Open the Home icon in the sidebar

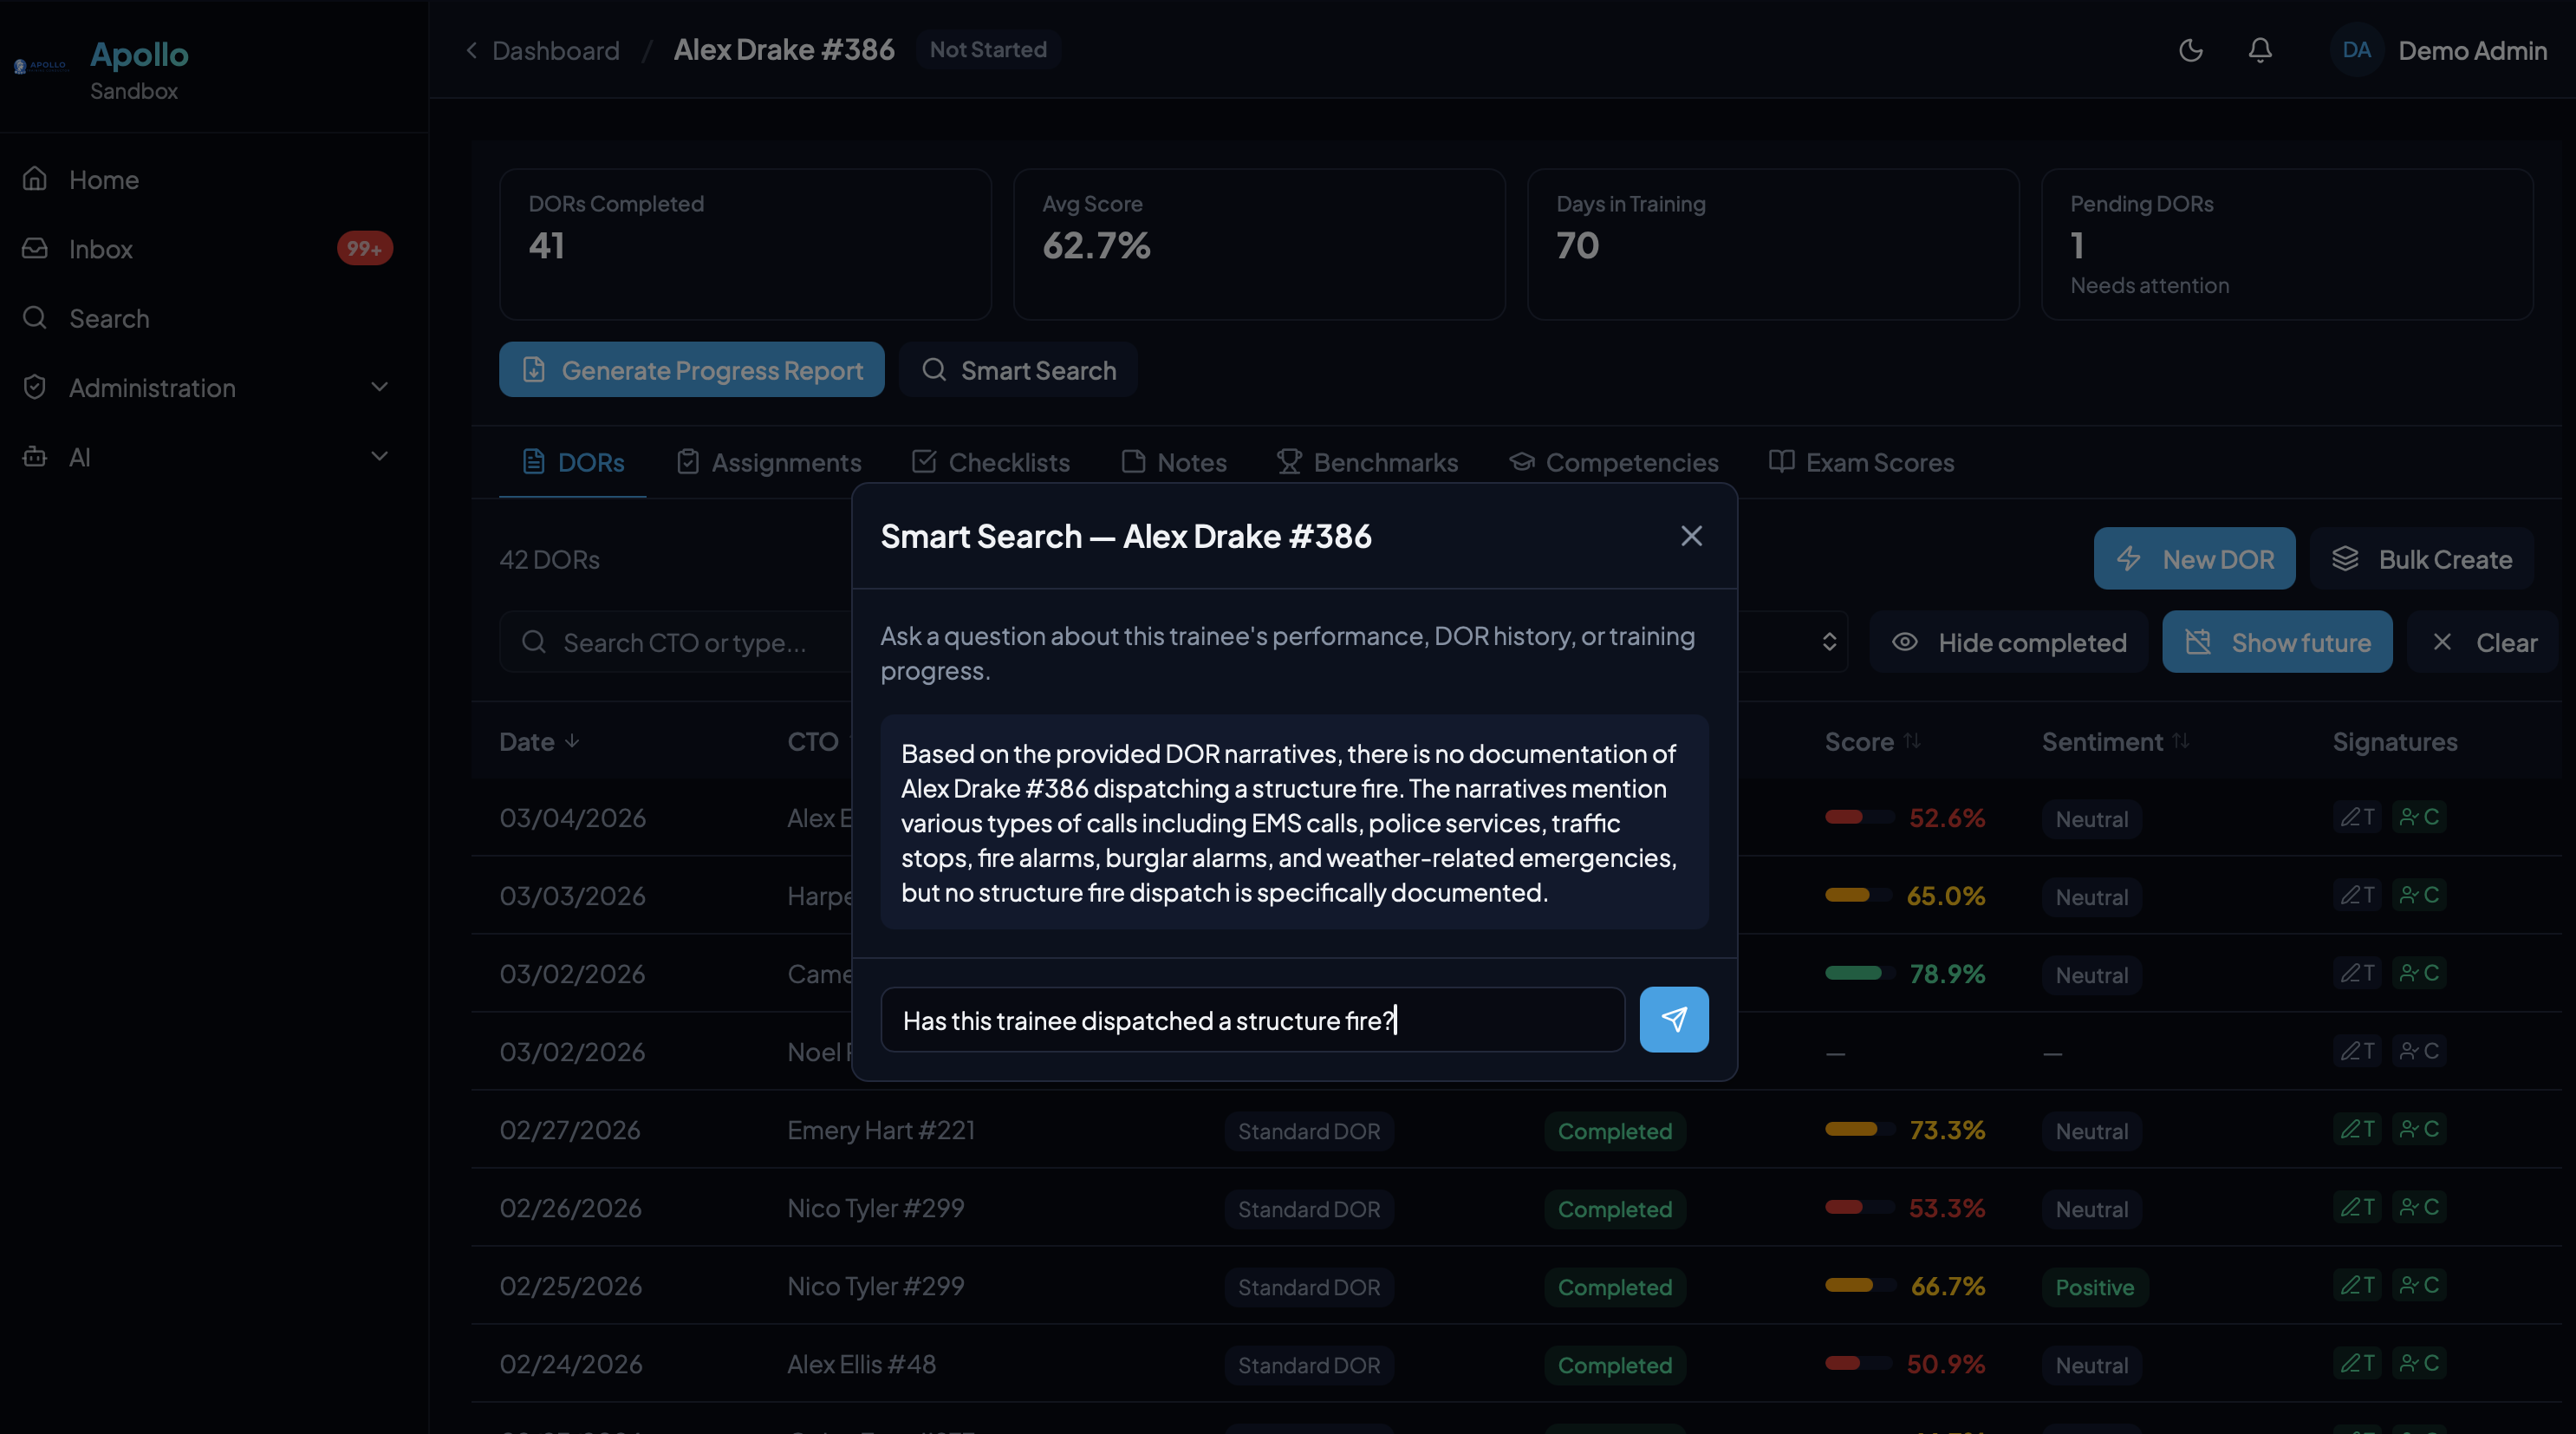34,178
